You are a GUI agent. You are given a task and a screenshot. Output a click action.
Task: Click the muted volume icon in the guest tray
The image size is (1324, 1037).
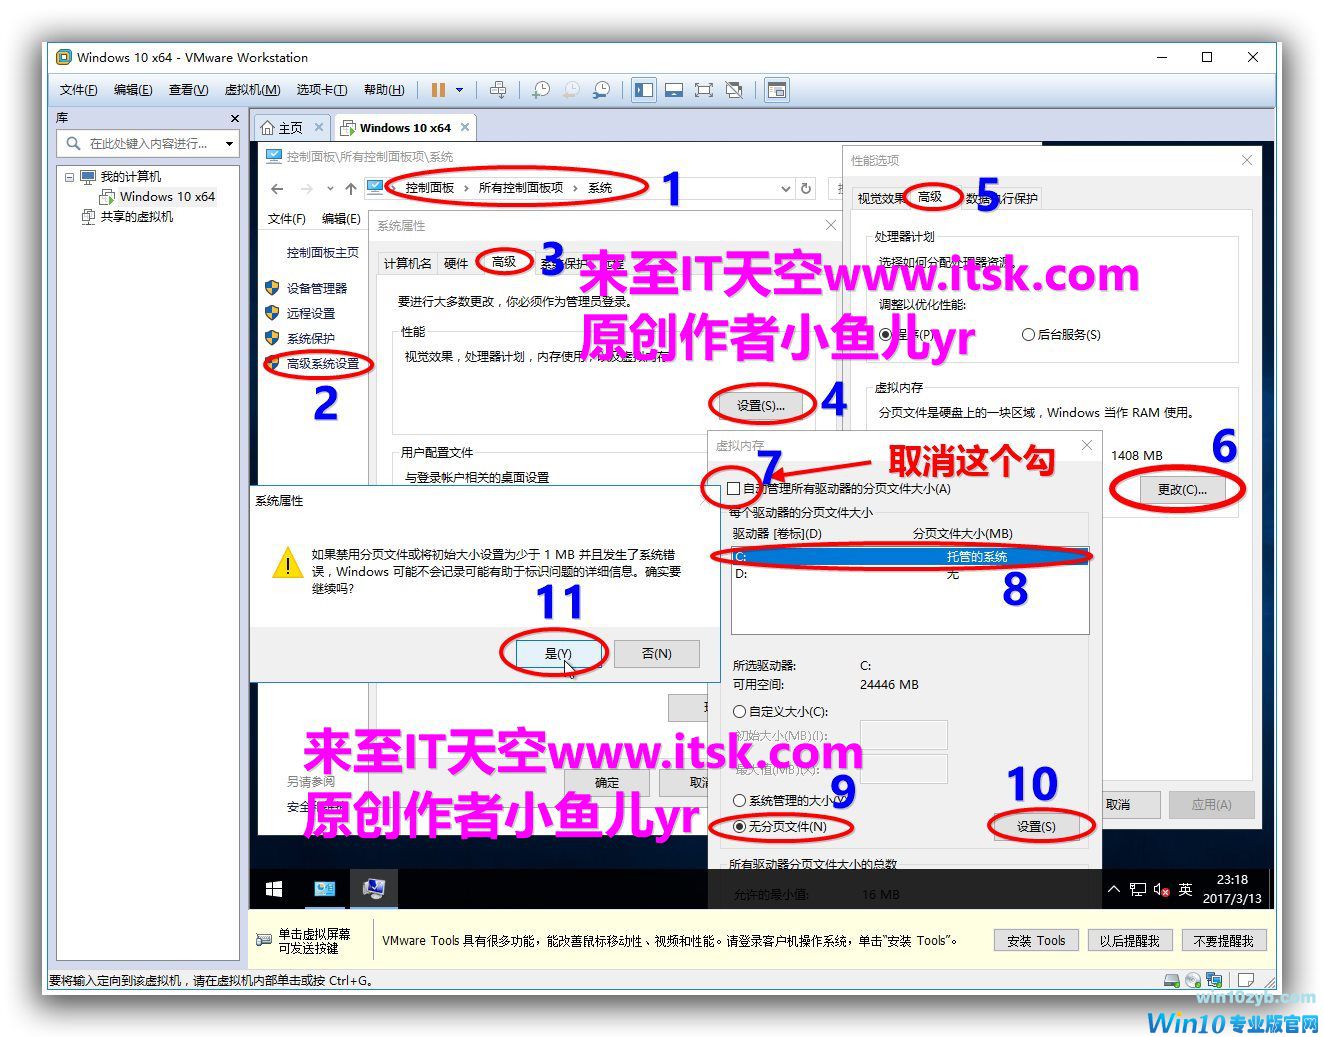pos(1161,889)
